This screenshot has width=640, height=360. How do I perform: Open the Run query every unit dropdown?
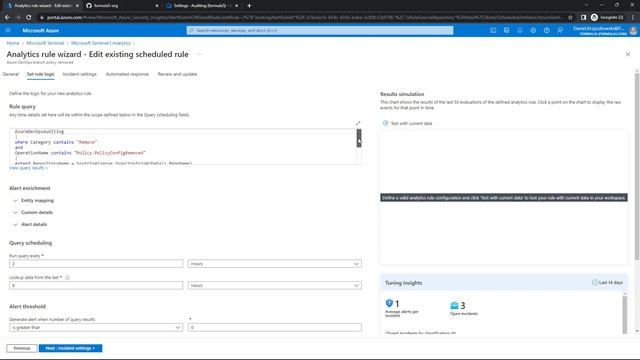275,264
